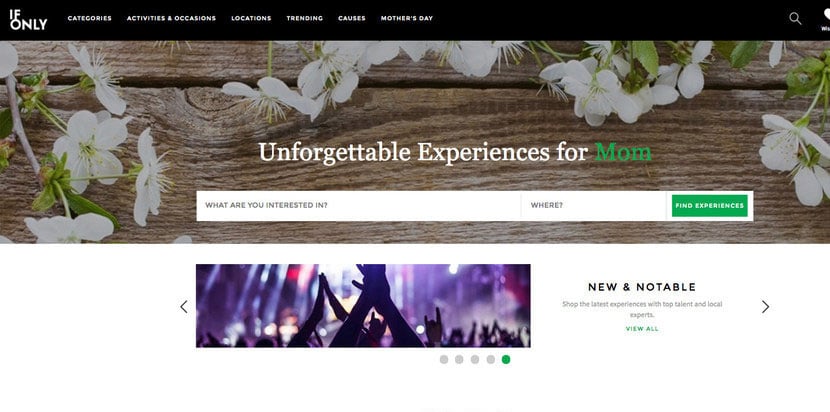
Task: Select the first carousel dot
Action: point(444,360)
